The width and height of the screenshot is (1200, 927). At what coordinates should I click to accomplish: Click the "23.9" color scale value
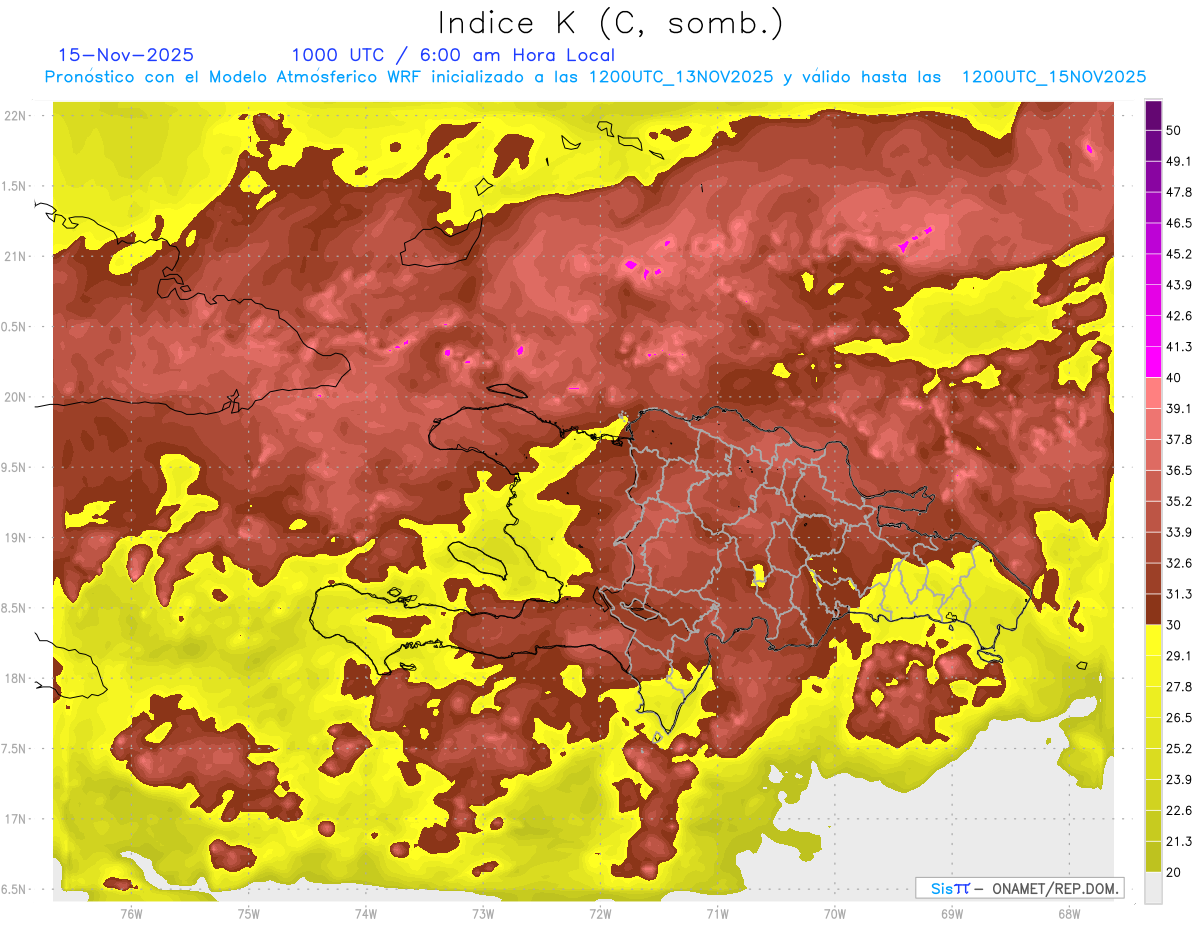coord(1179,779)
